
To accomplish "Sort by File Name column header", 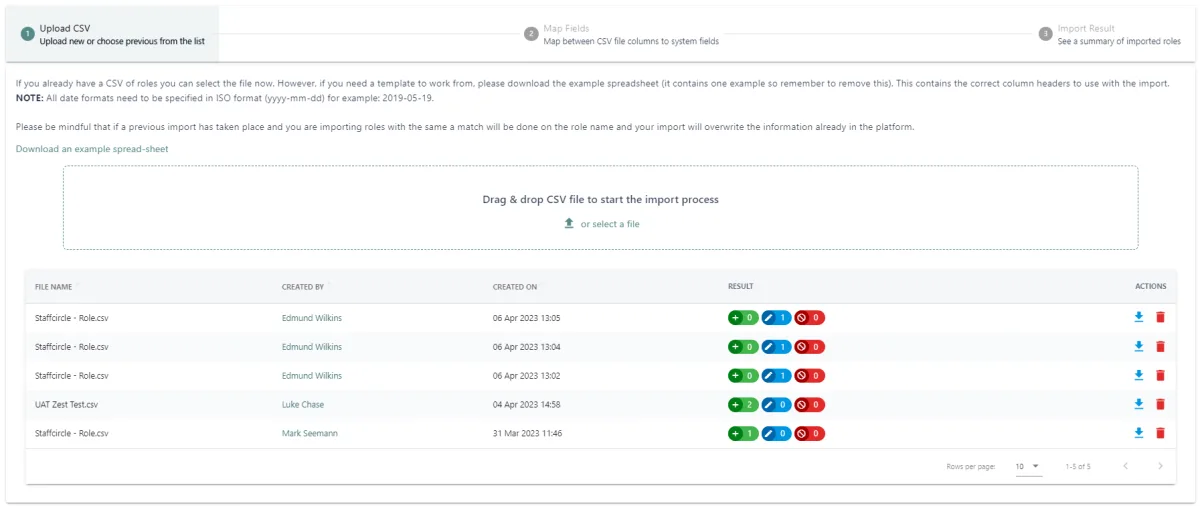I will tap(54, 287).
